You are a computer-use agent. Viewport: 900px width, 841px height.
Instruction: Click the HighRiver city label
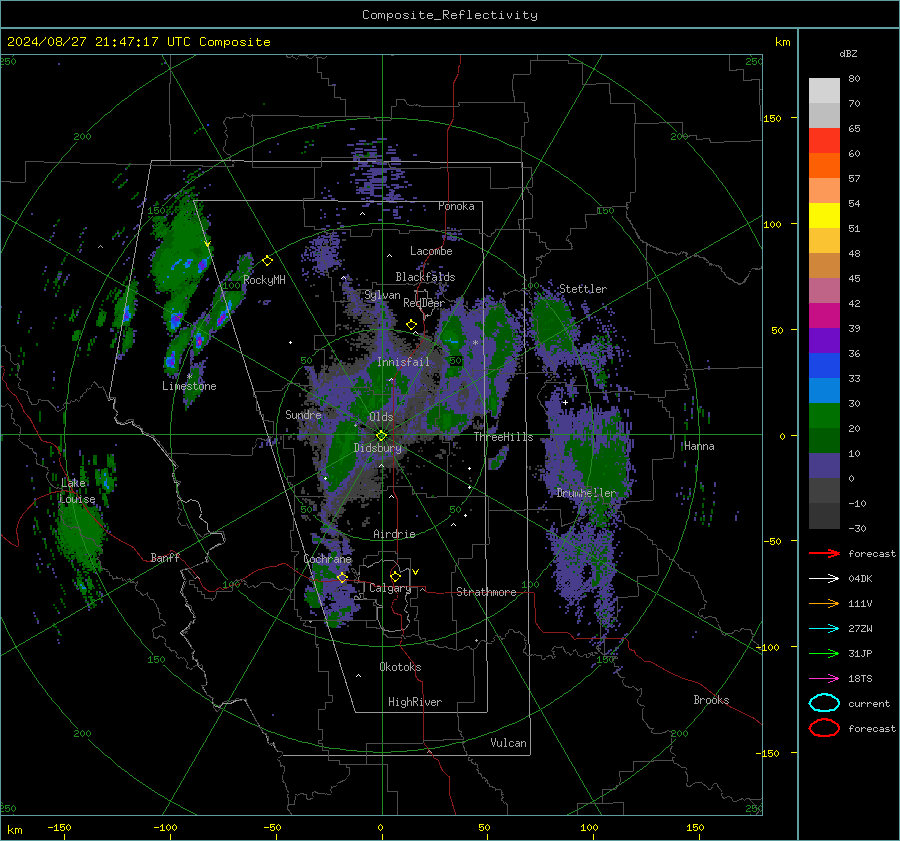415,702
